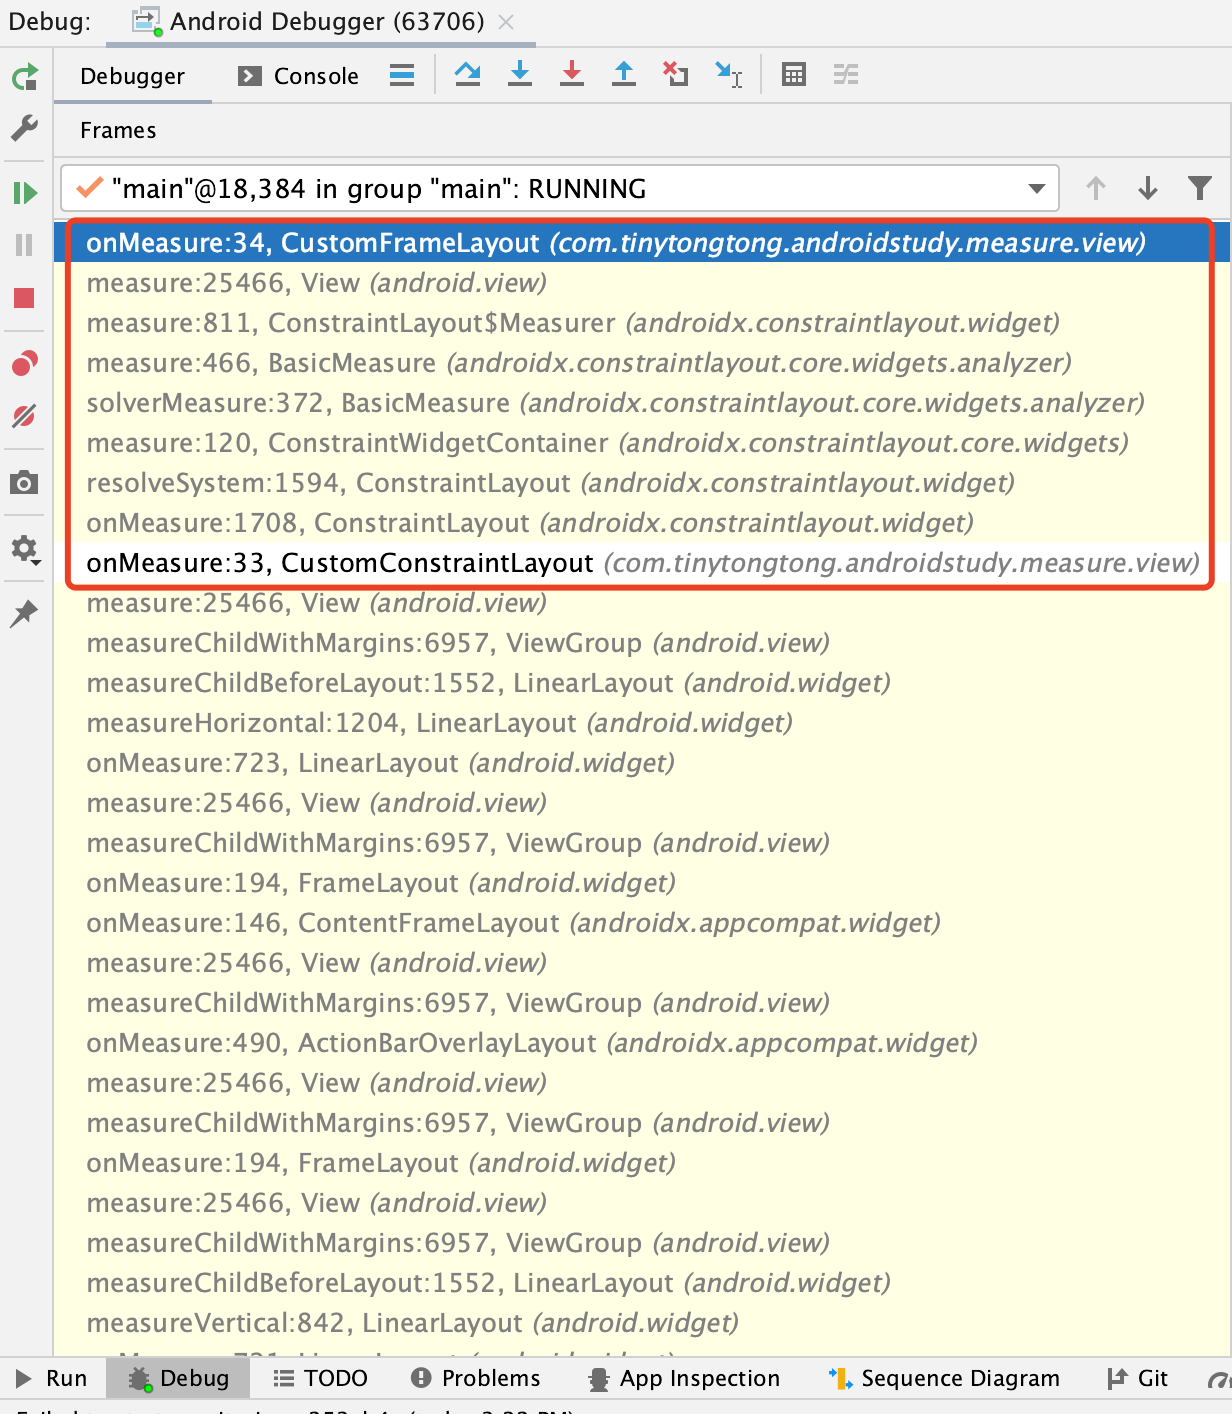
Task: View breakpoints icon
Action: coord(25,363)
